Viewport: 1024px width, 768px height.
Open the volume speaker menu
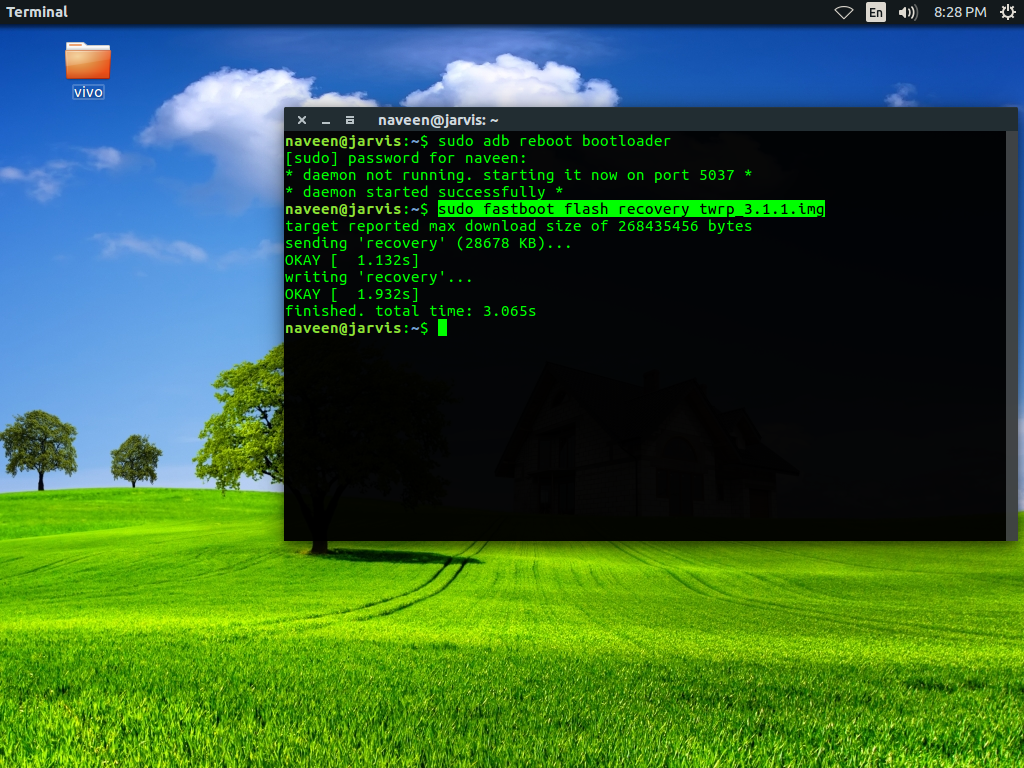[907, 12]
